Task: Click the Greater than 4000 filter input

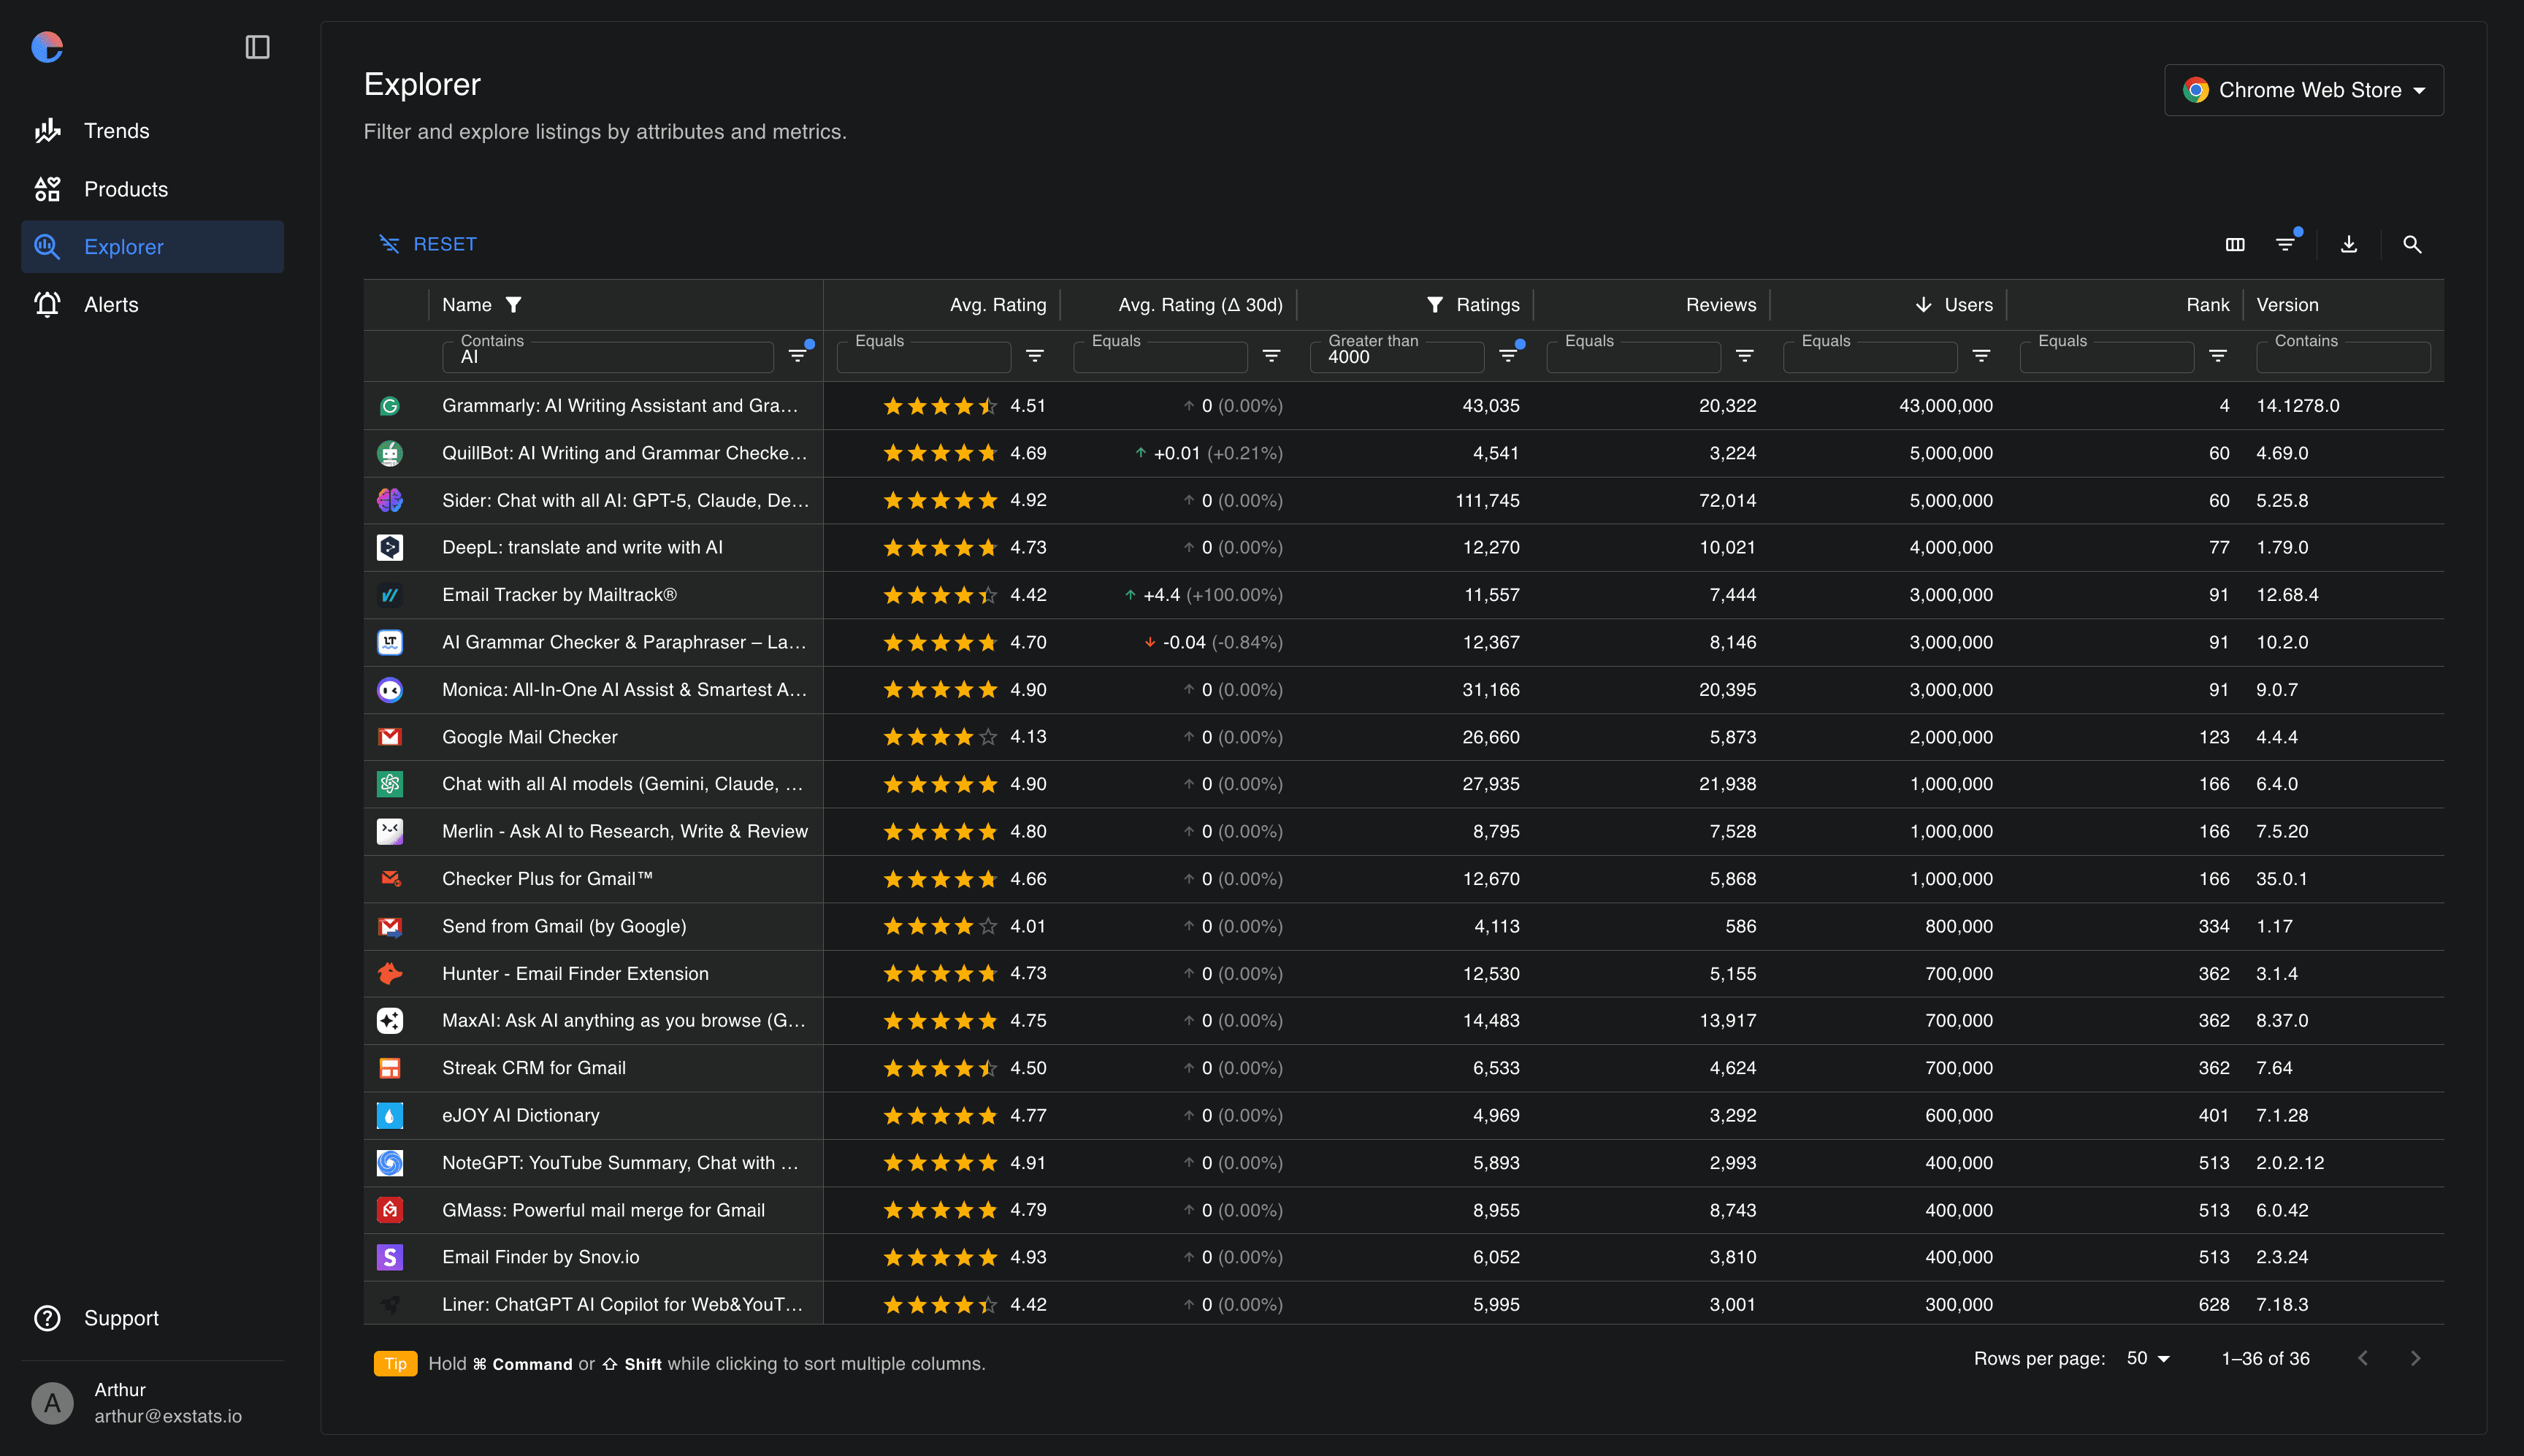Action: click(1396, 357)
